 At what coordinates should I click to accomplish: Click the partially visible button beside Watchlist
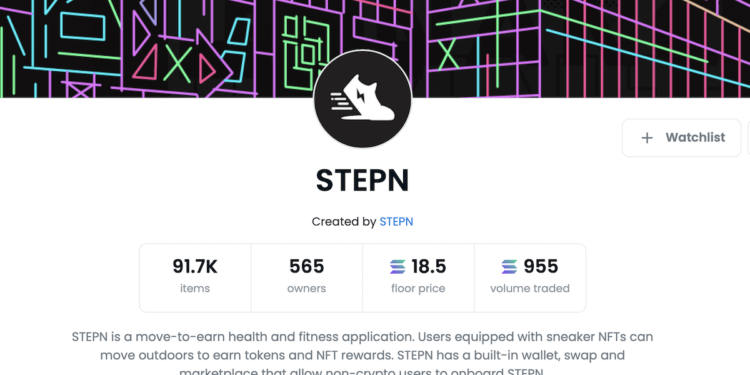(748, 138)
